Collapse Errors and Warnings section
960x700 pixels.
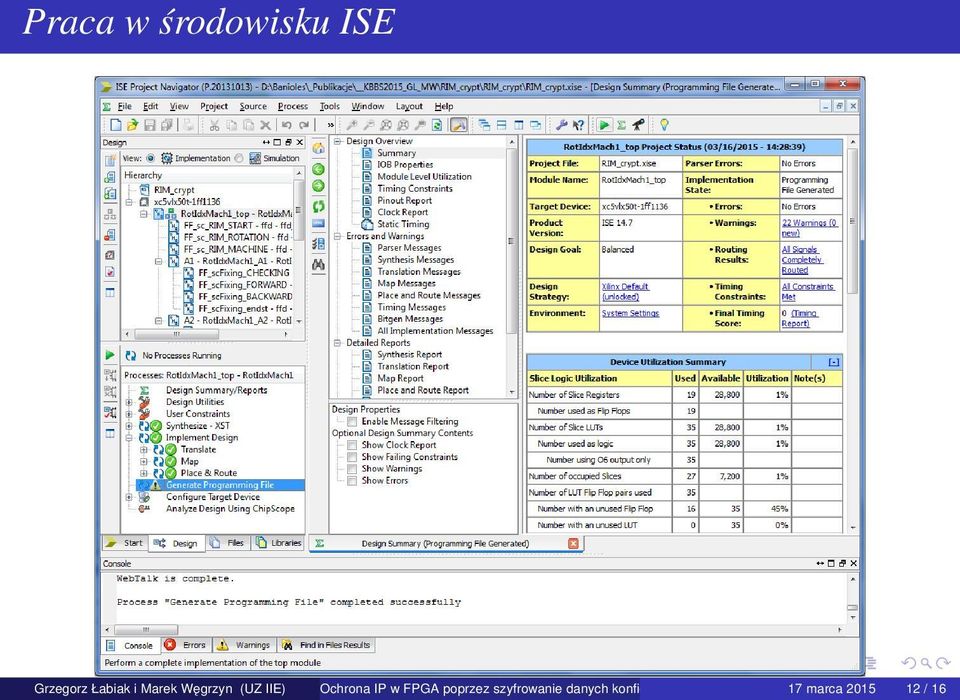click(x=337, y=236)
